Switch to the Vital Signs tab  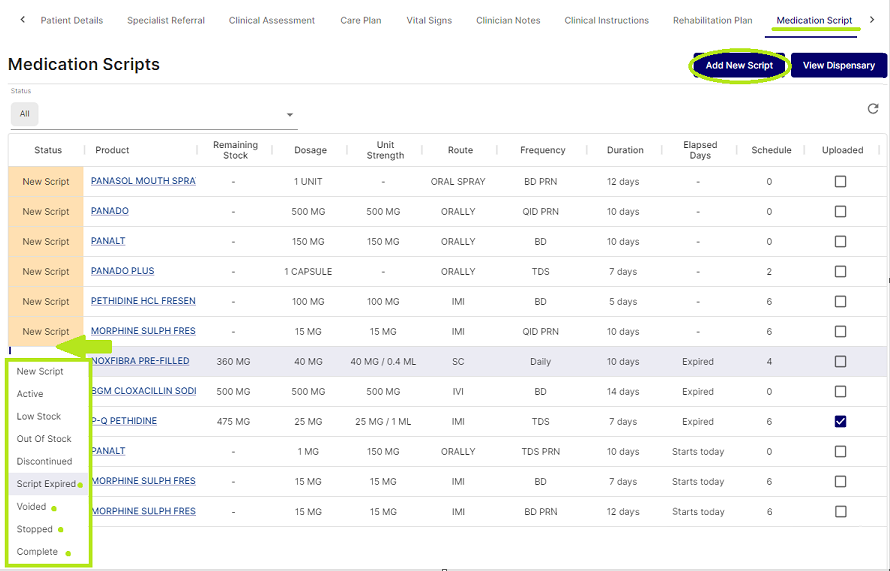(429, 21)
